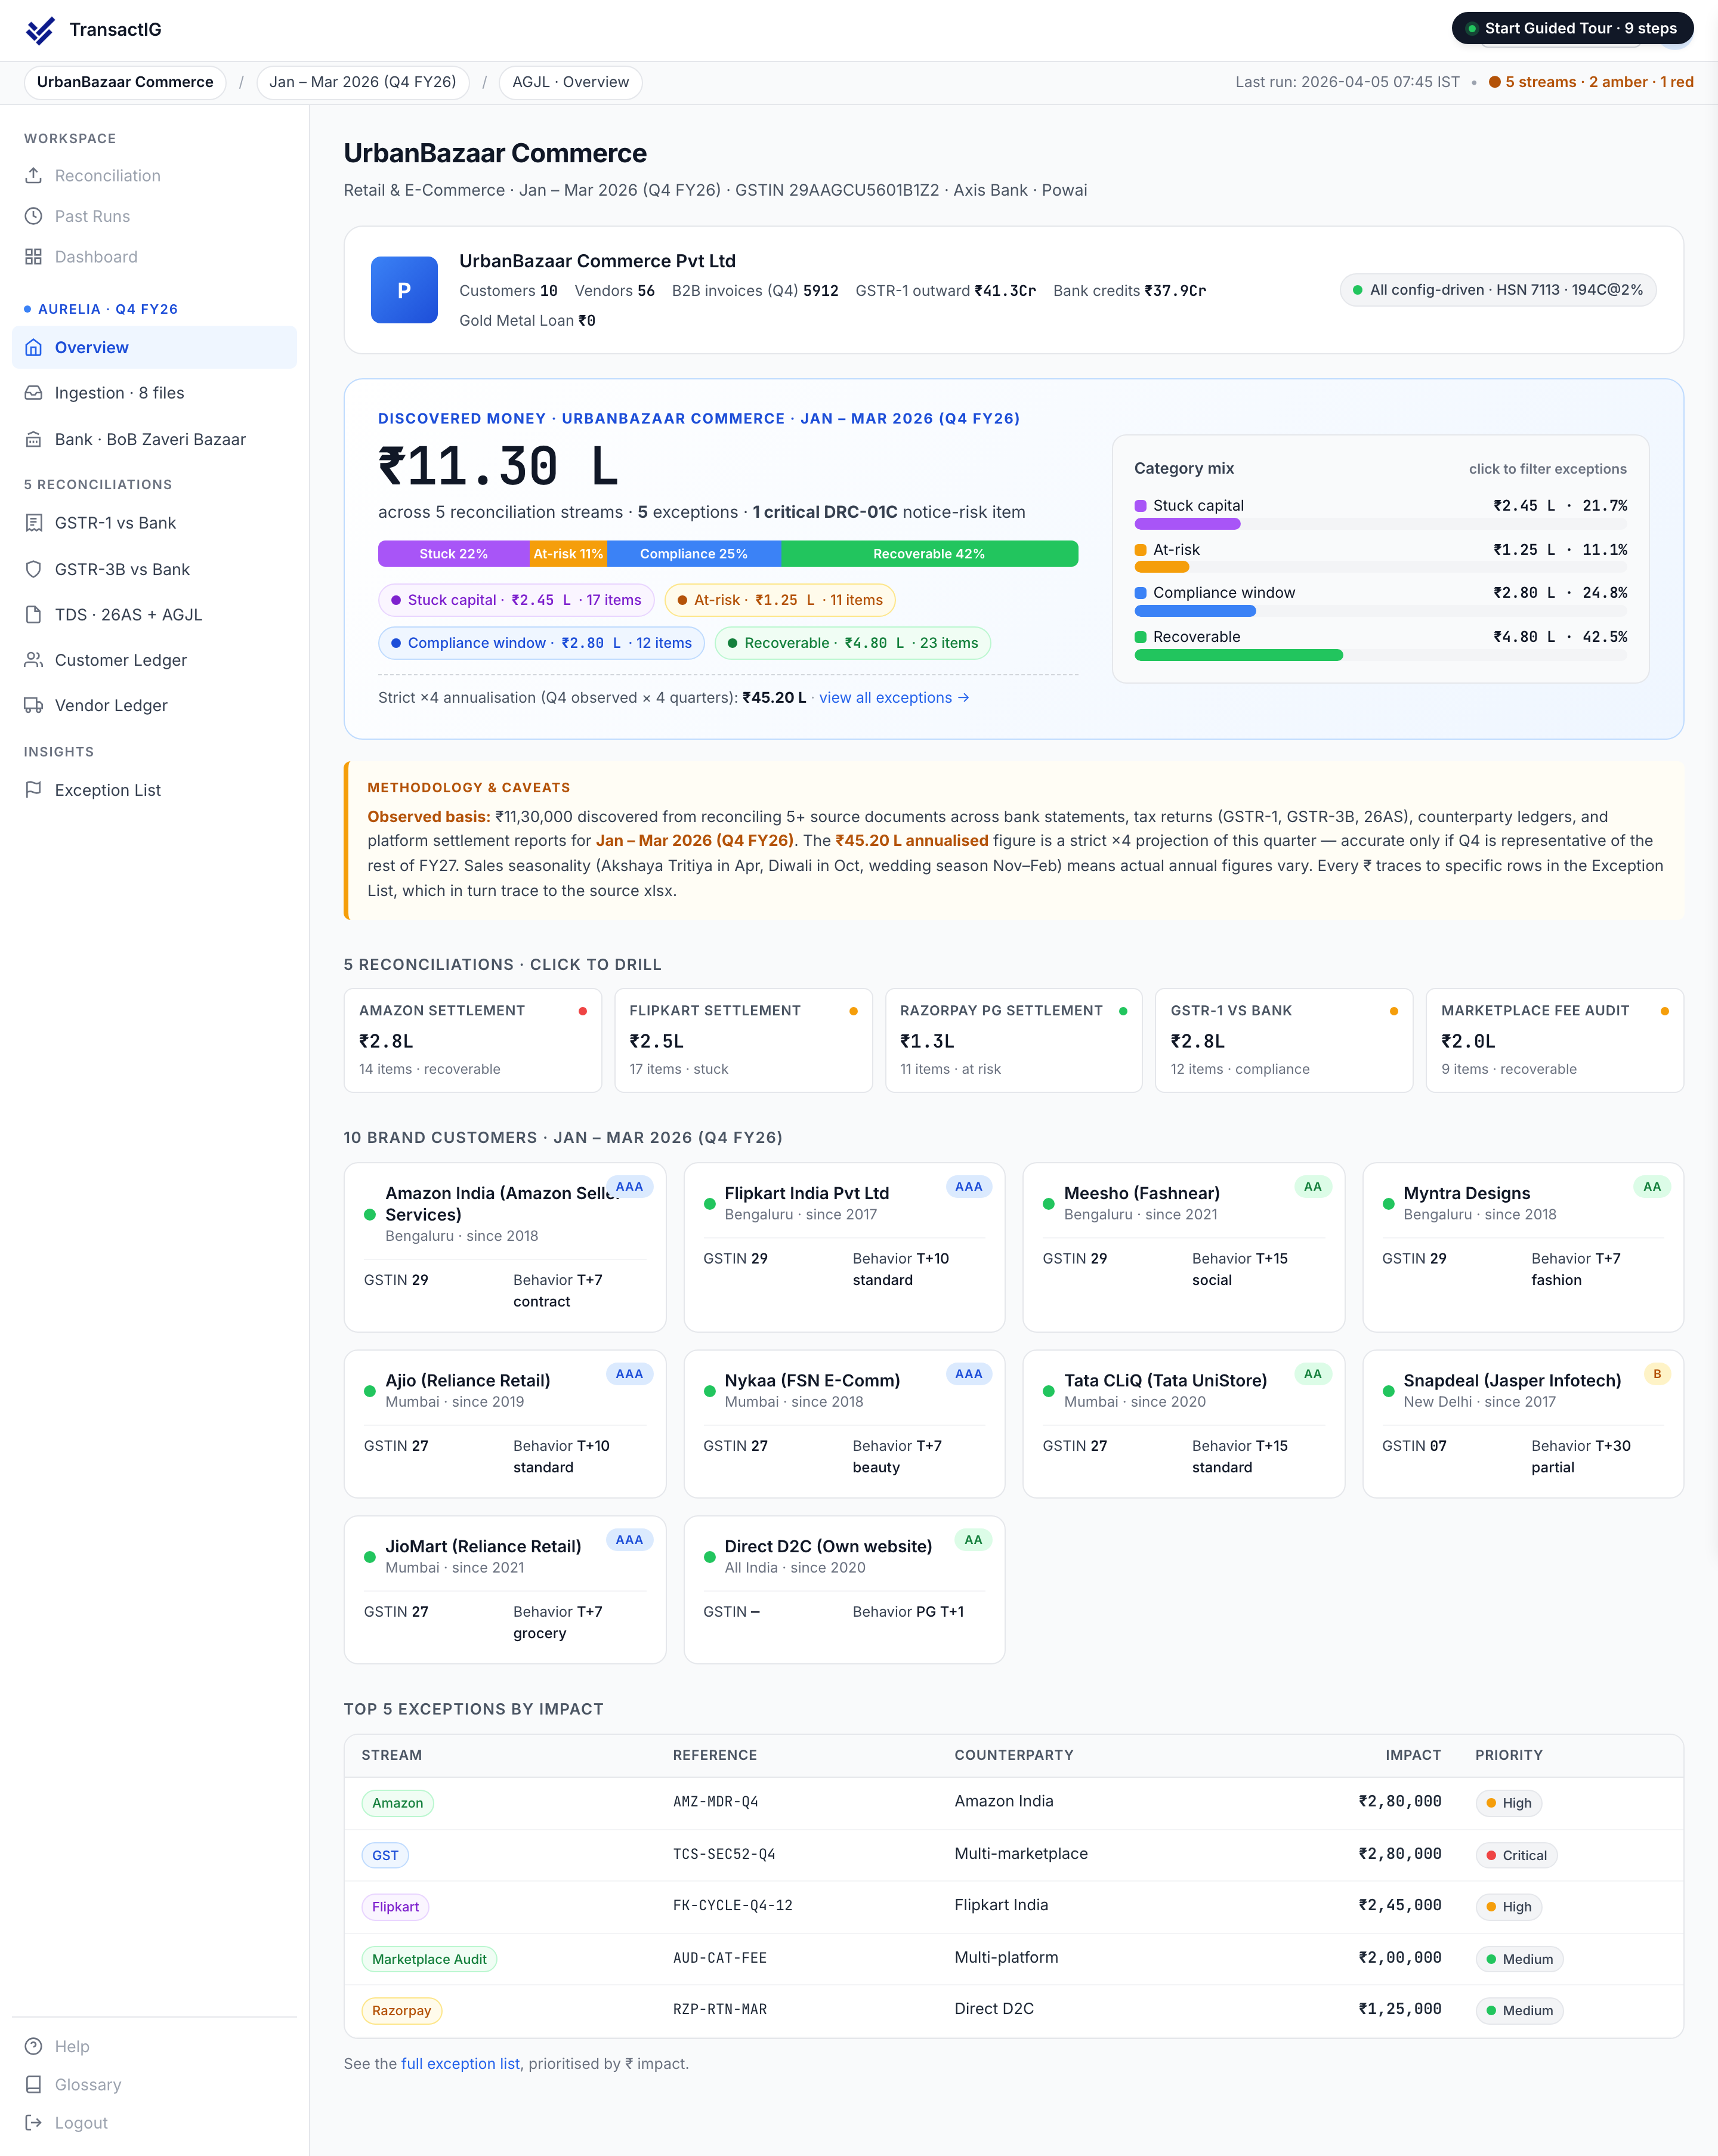
Task: Click the Glossary book icon
Action: click(x=34, y=2085)
